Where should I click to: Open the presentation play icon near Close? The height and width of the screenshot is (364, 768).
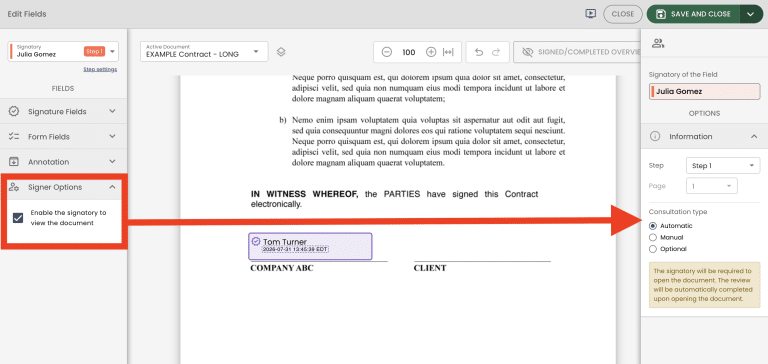point(590,14)
